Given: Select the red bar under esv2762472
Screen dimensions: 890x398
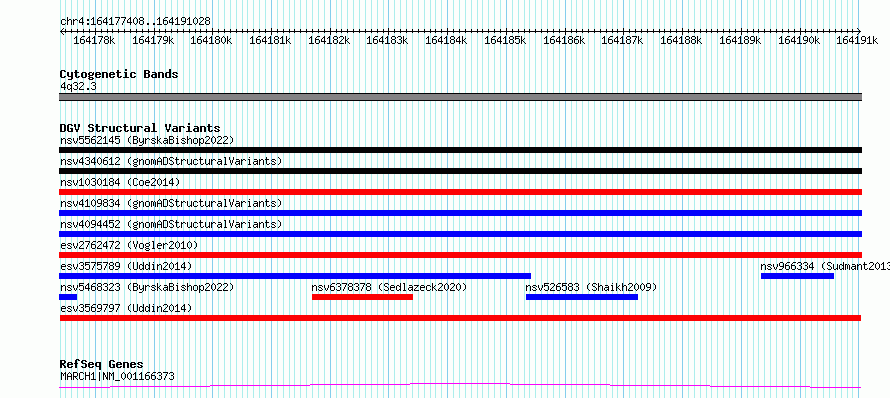Looking at the screenshot, I should tap(460, 255).
